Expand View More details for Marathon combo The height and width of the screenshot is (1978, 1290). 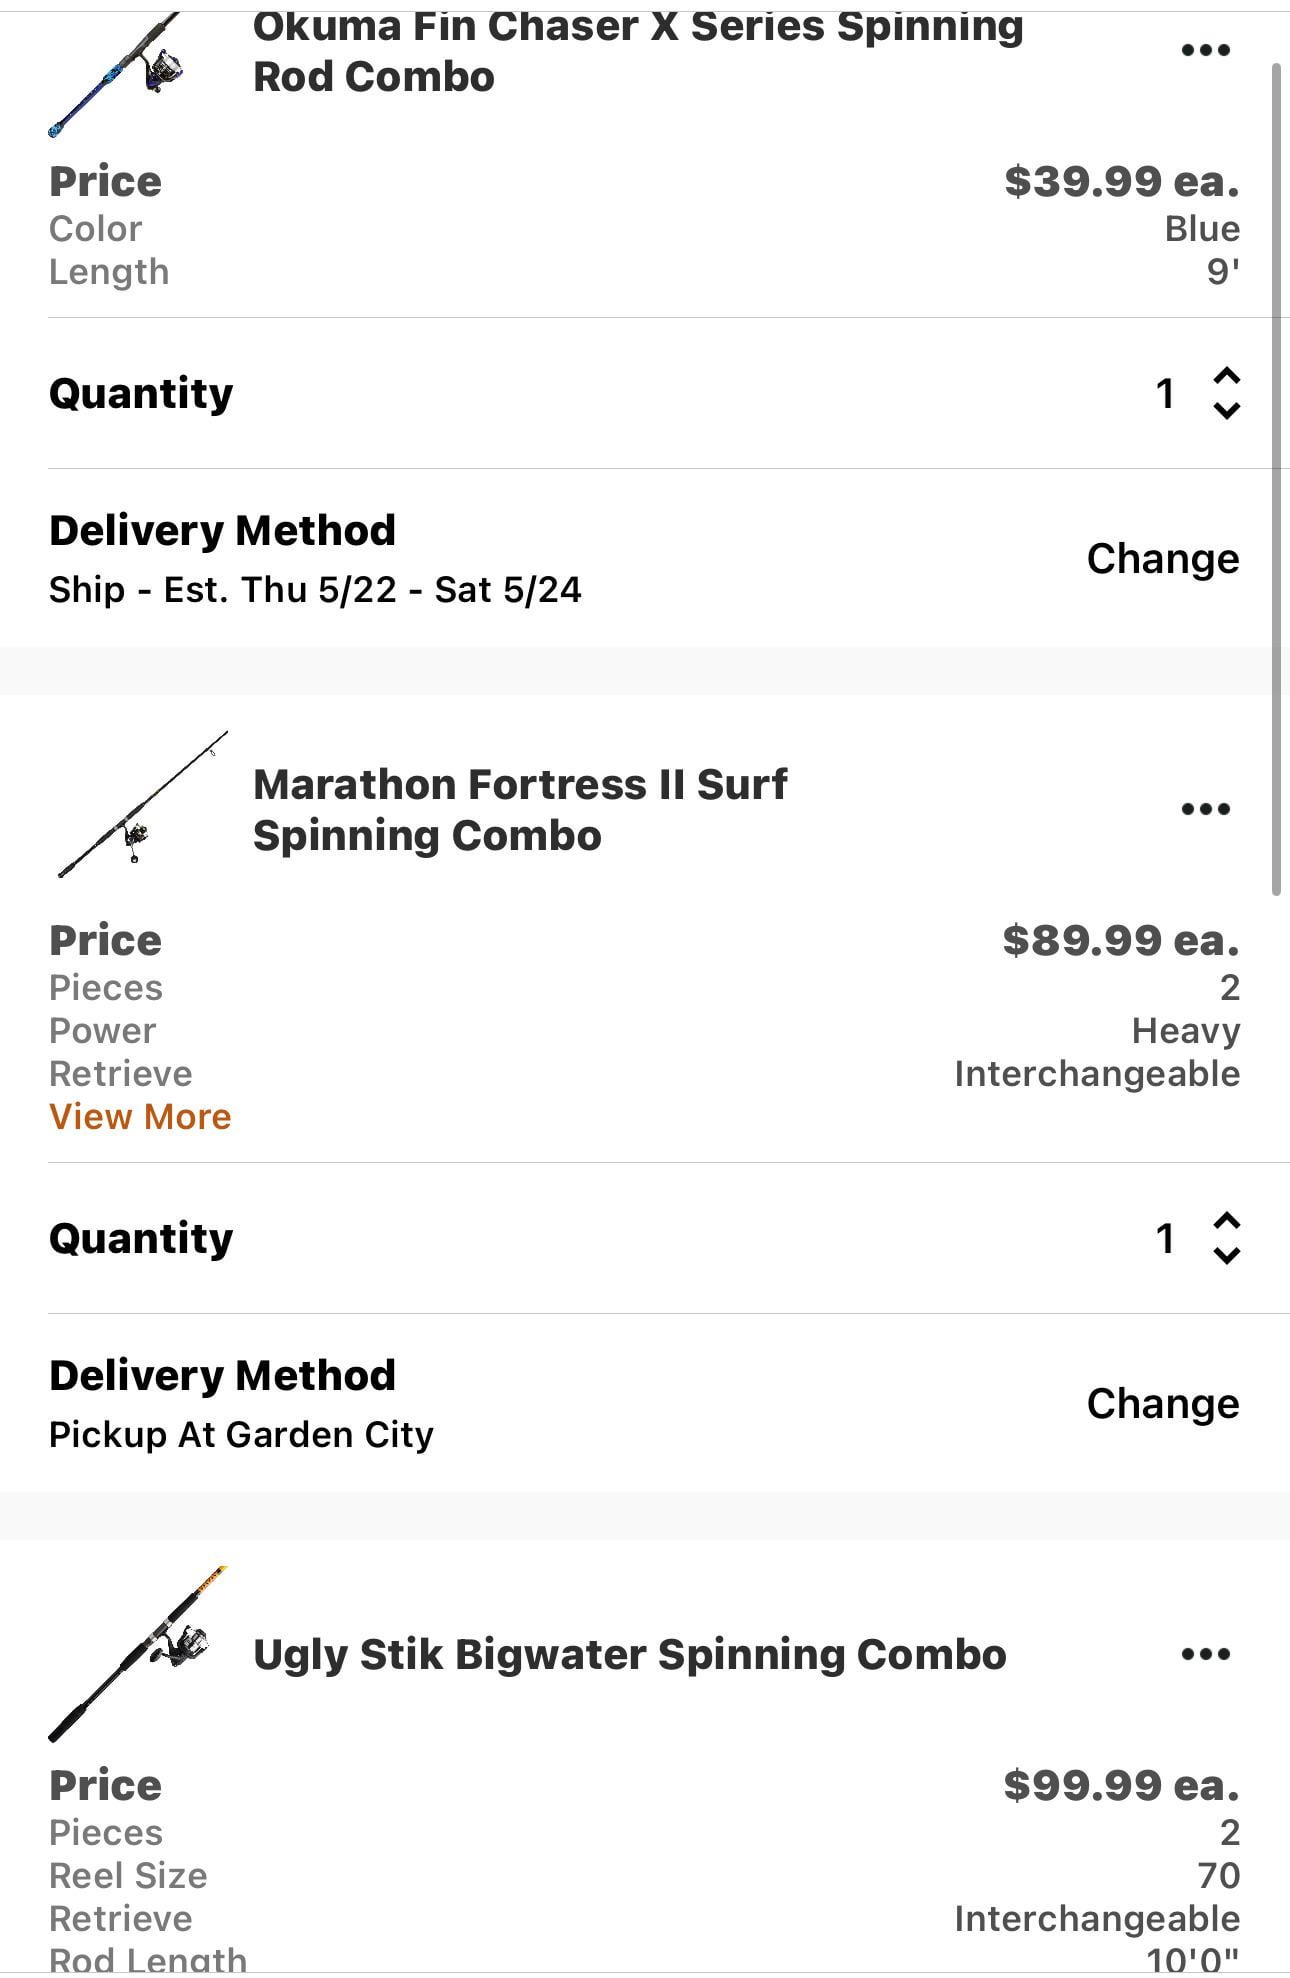140,1116
